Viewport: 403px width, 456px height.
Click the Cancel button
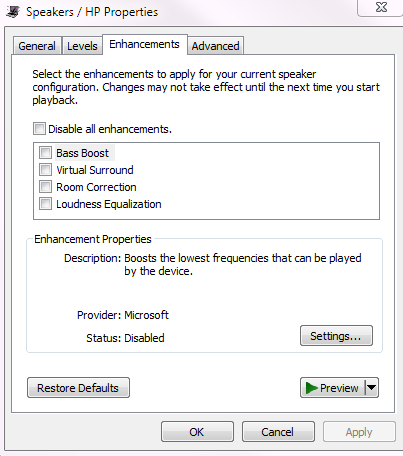click(x=278, y=432)
